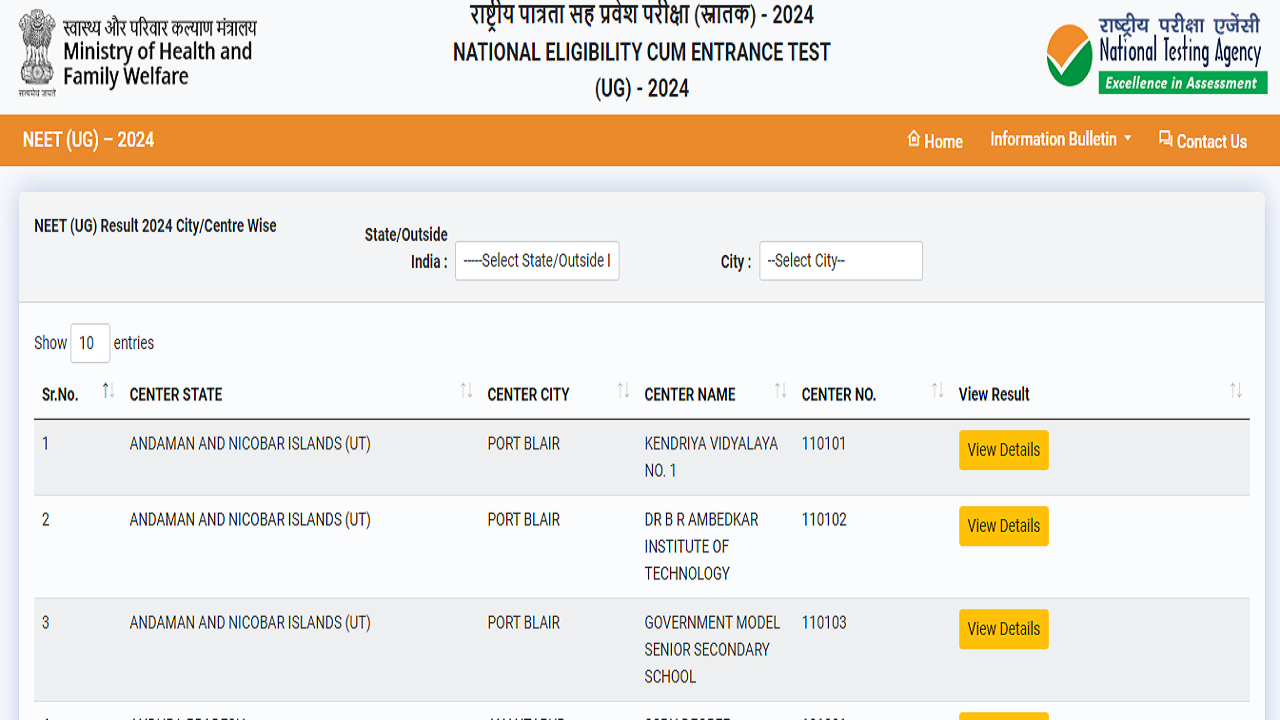This screenshot has width=1280, height=720.
Task: Click the NEET (UG) Result 2024 City/Centre Wise heading
Action: pos(155,226)
